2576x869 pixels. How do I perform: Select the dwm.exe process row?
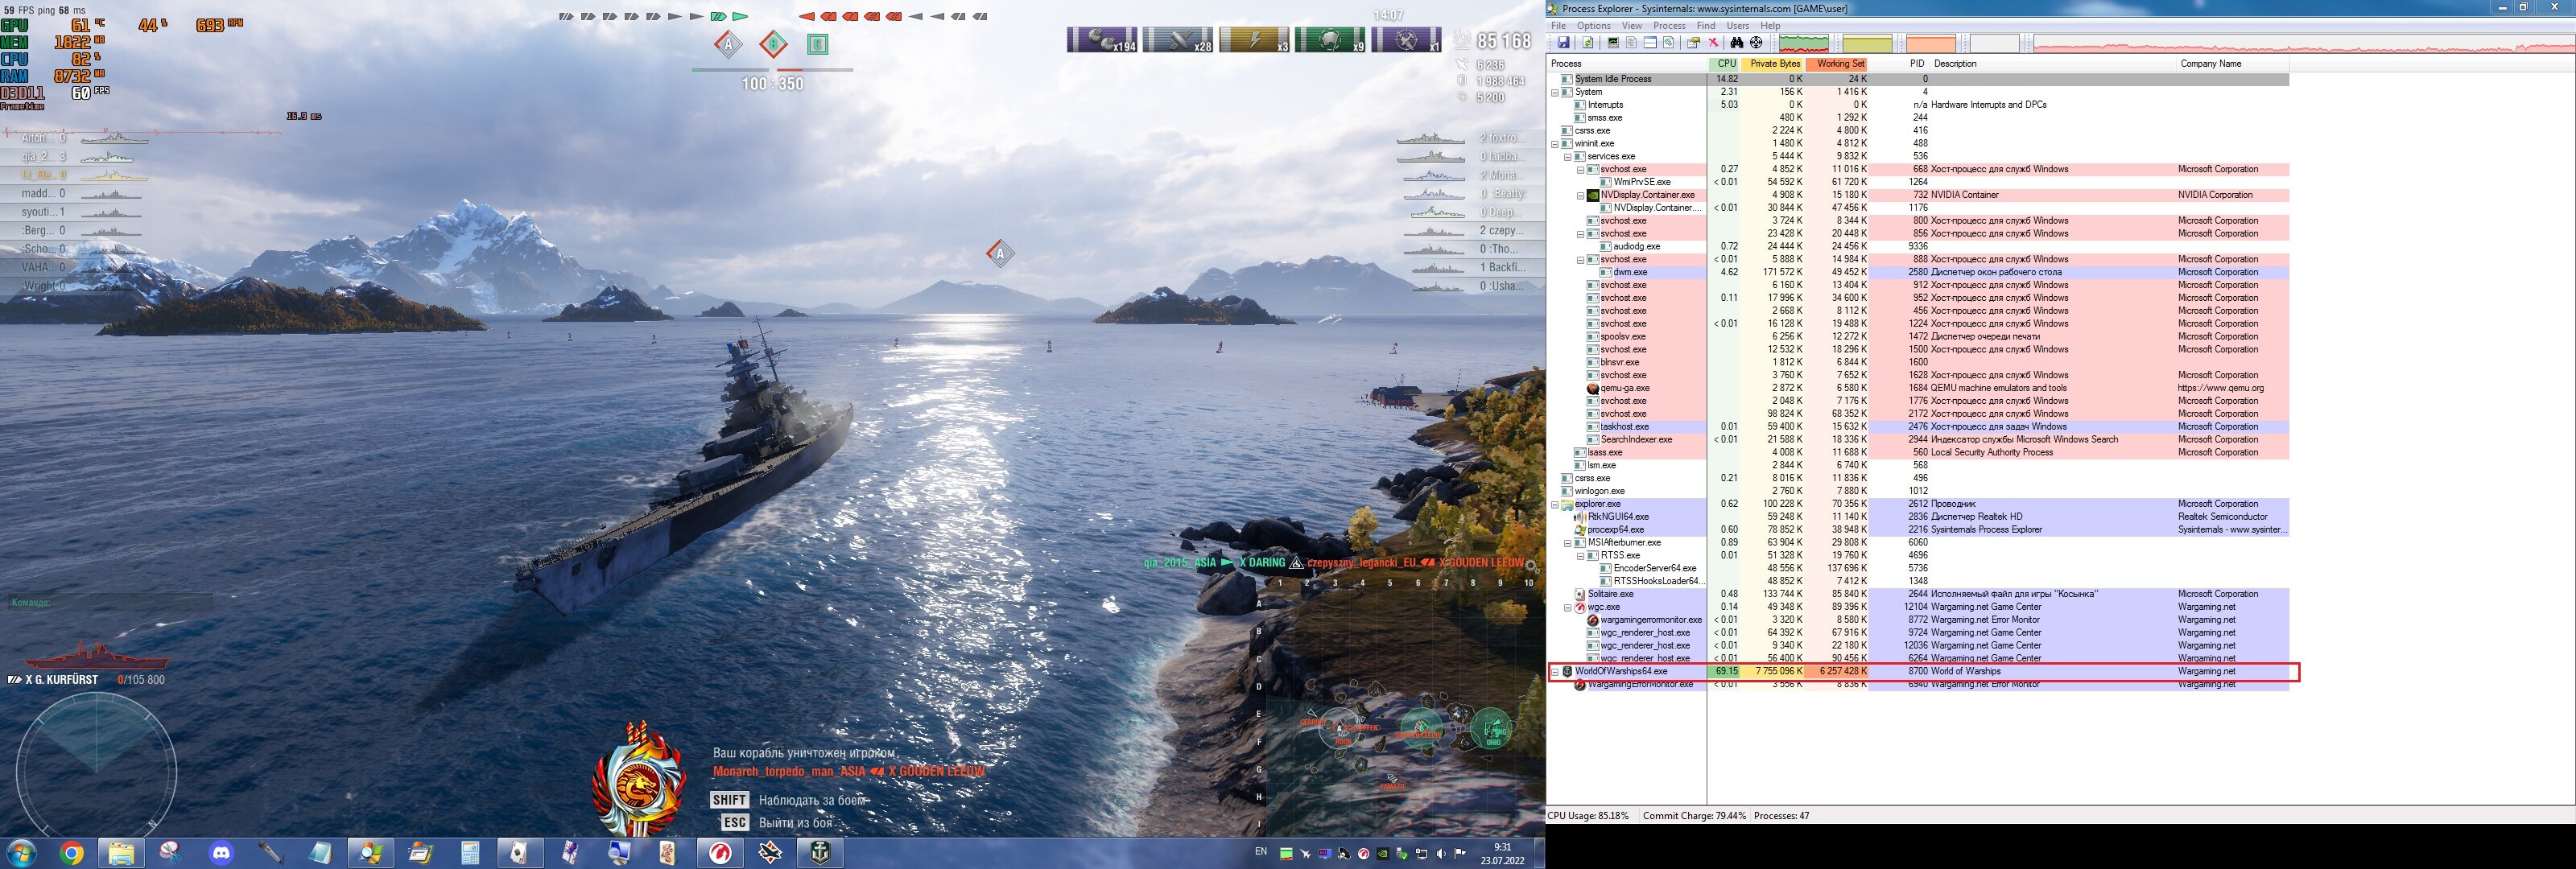(x=1918, y=272)
